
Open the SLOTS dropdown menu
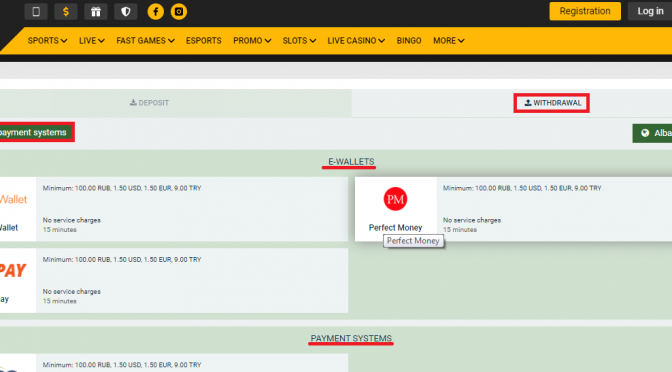click(x=299, y=41)
